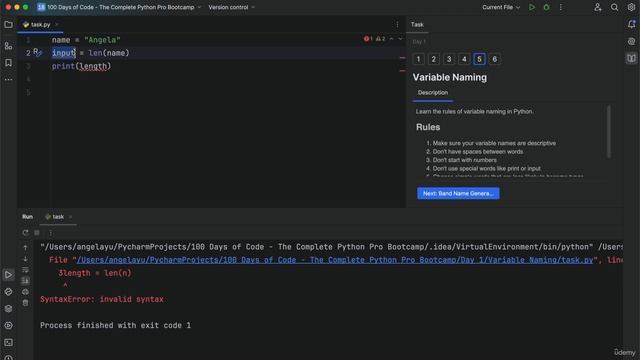
Task: Select the Description tab
Action: click(433, 93)
